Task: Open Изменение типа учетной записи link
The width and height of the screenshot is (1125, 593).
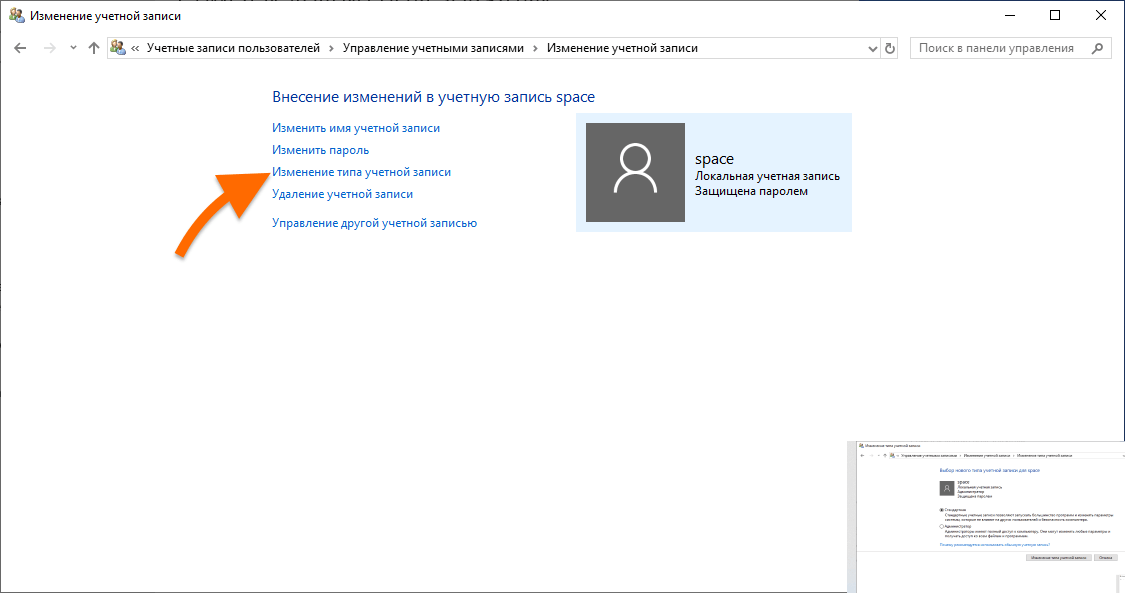Action: (x=362, y=172)
